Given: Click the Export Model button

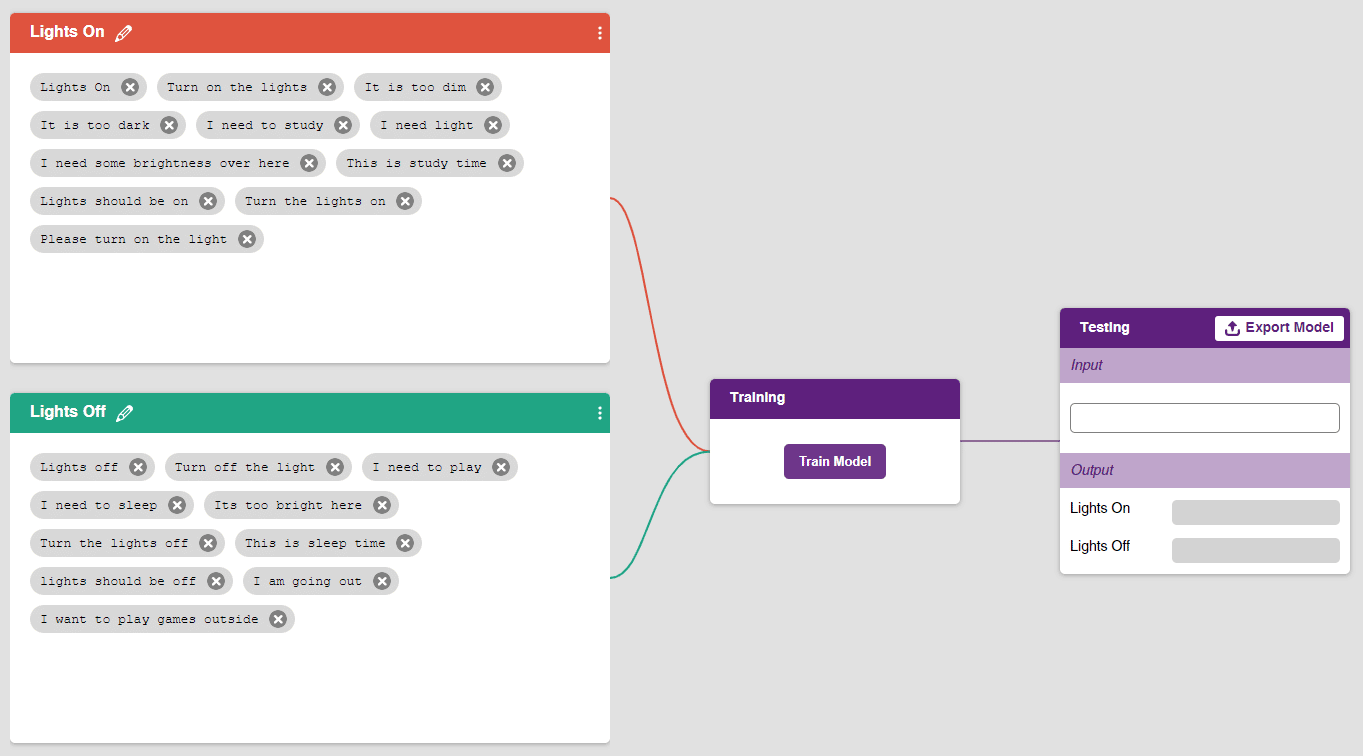Looking at the screenshot, I should pos(1279,328).
